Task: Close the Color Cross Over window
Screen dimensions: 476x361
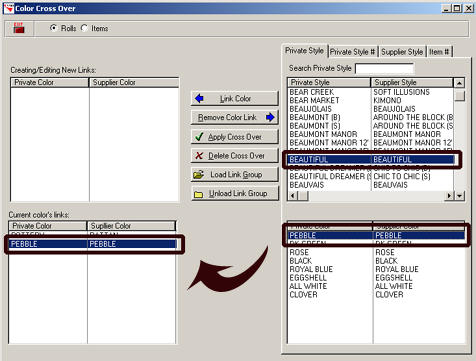Action: tap(469, 8)
